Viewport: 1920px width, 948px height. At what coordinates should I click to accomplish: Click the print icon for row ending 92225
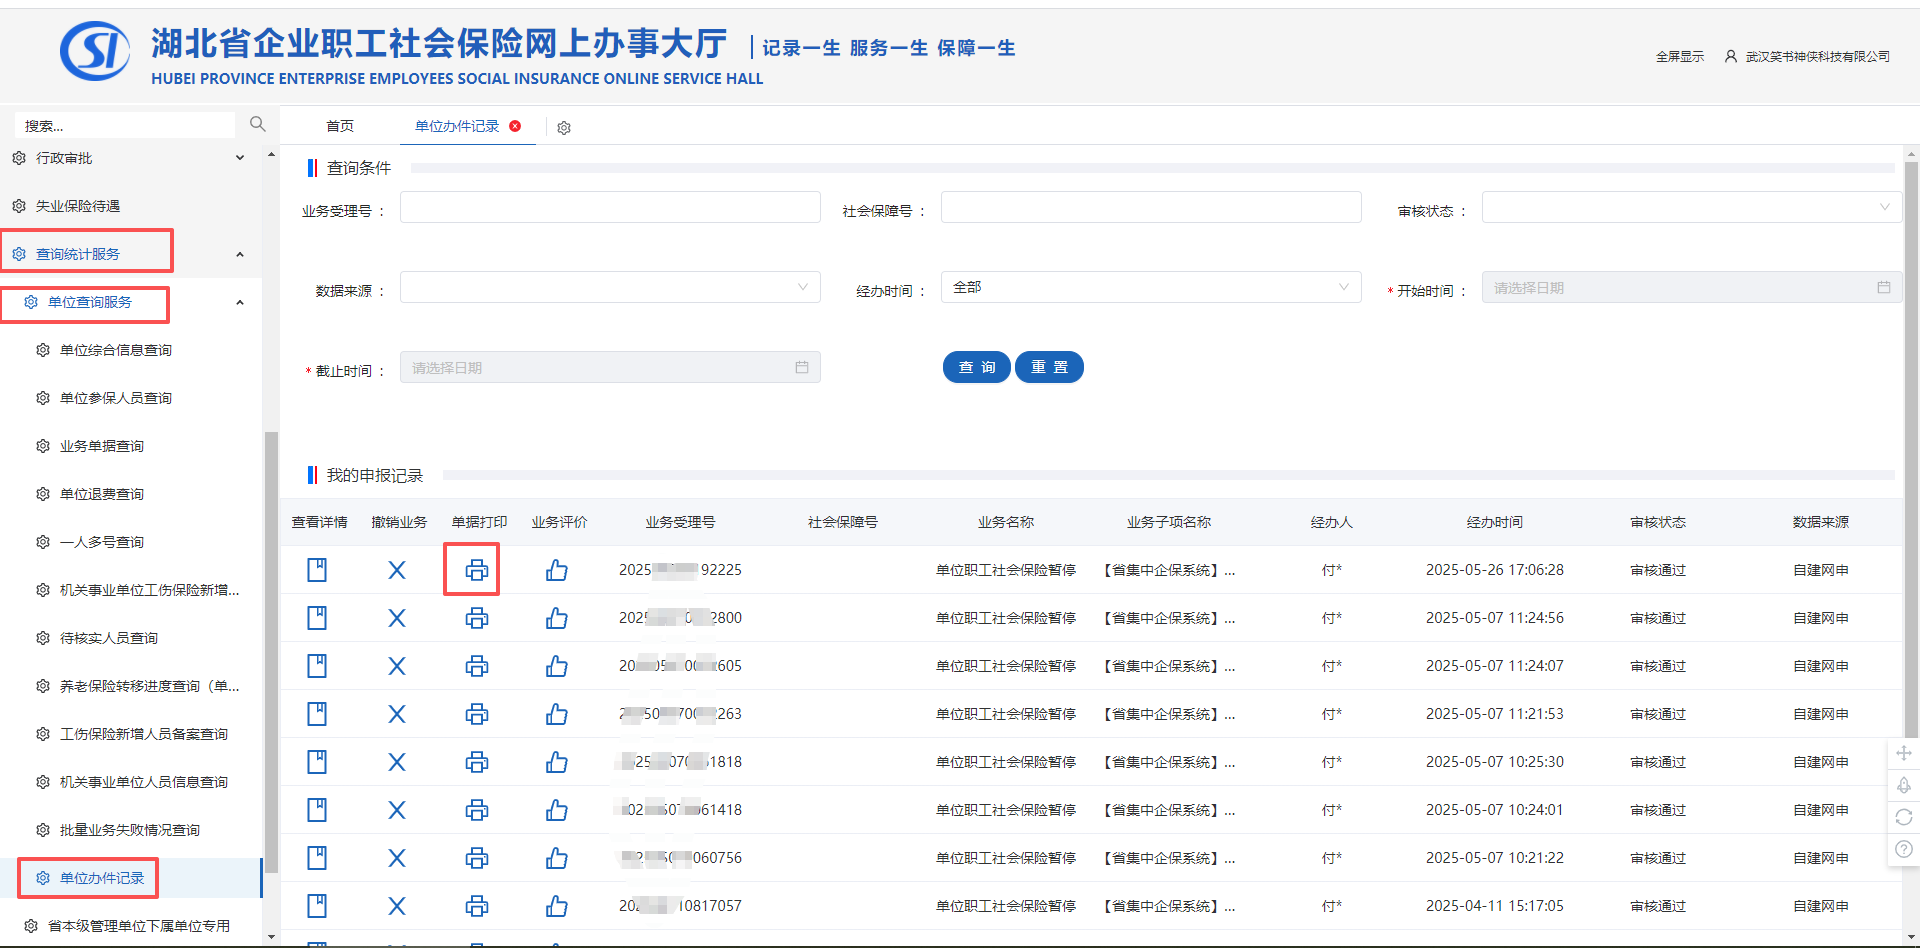[477, 570]
